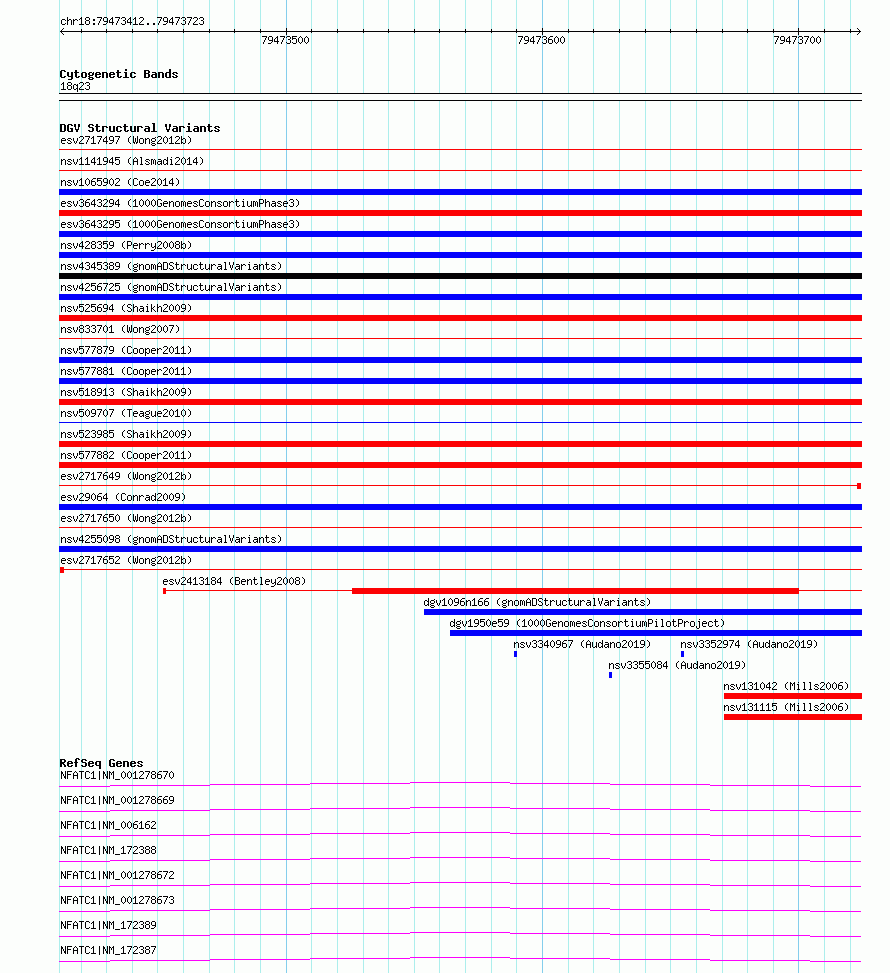
Task: Open transcript NFATC1|NM_001278673
Action: [117, 900]
